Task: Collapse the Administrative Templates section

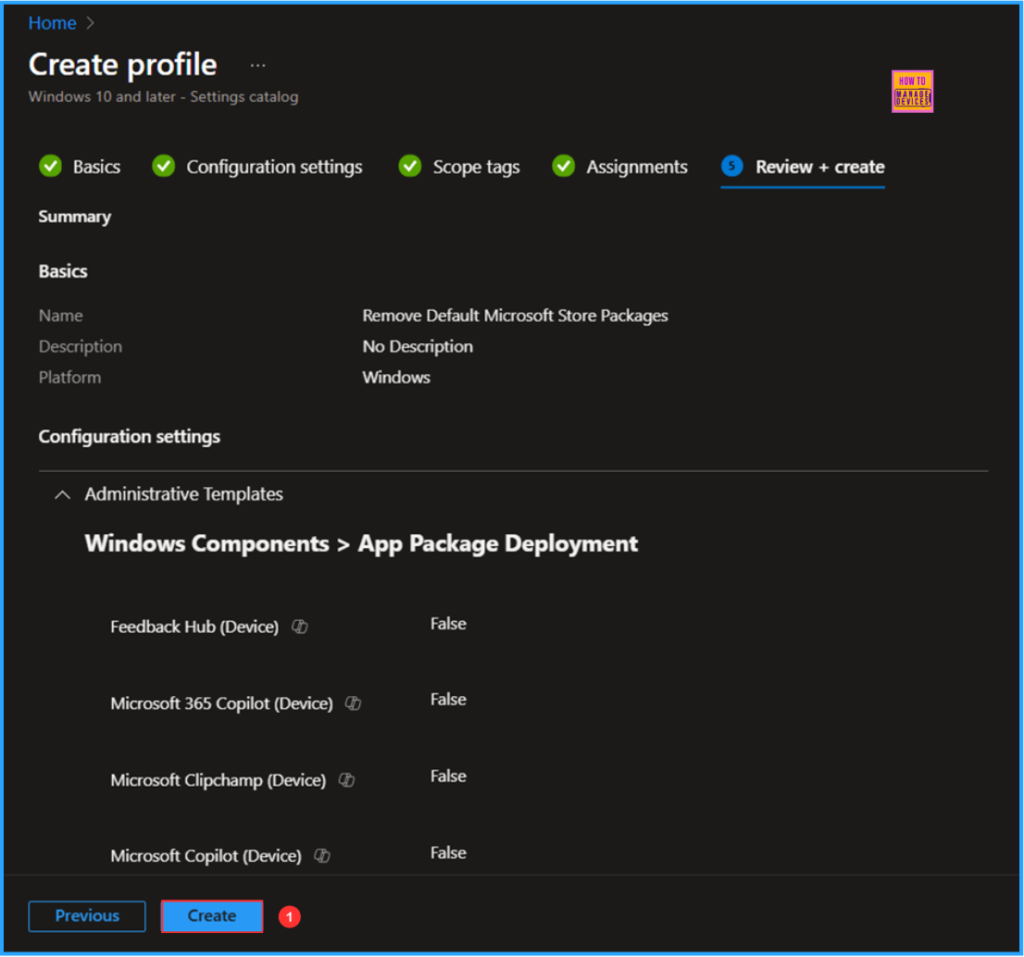Action: [62, 495]
